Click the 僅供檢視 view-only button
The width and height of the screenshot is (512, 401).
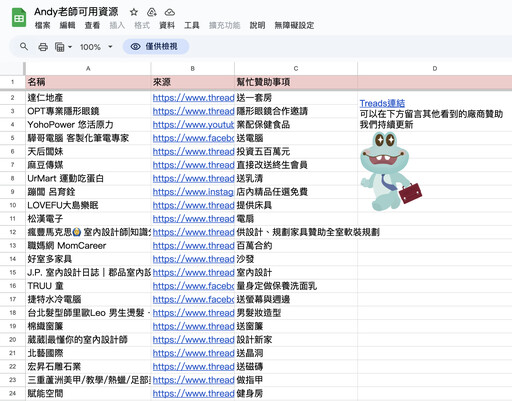pos(156,47)
